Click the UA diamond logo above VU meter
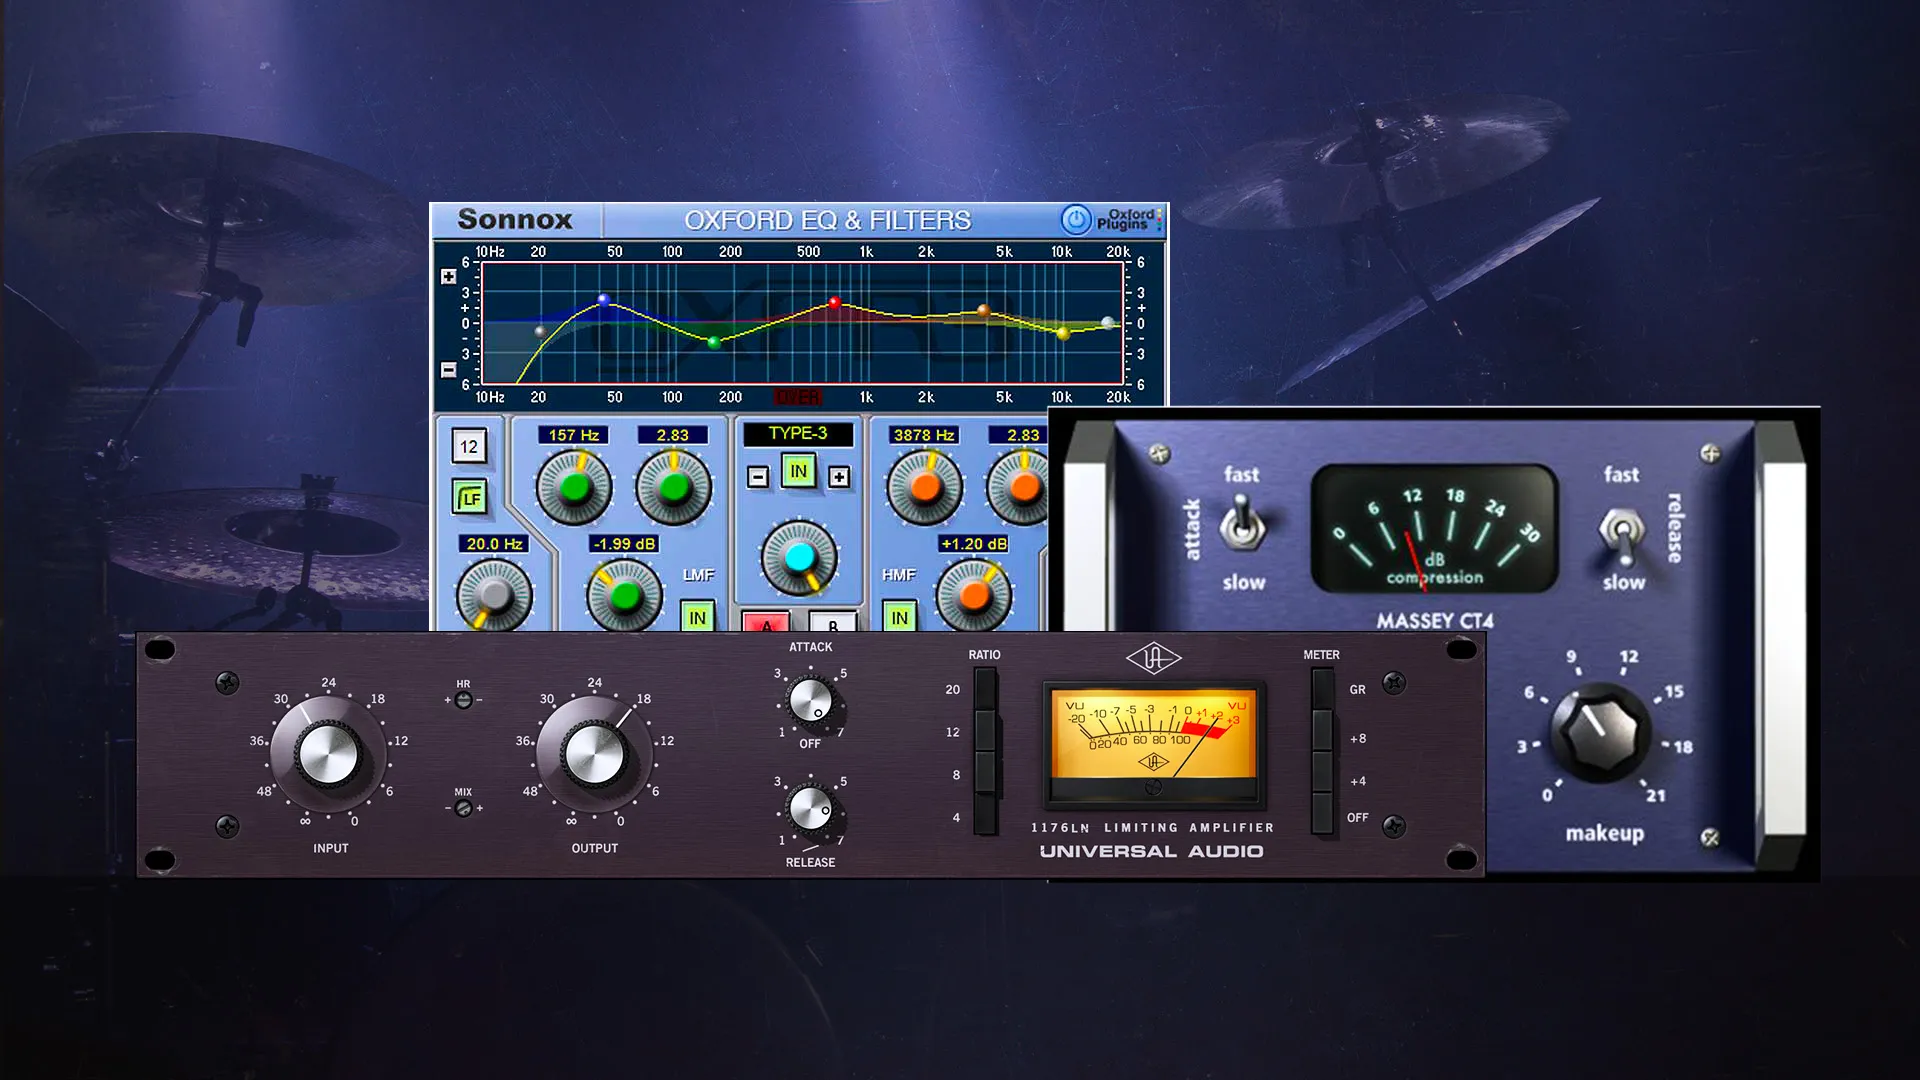1920x1080 pixels. tap(1154, 658)
